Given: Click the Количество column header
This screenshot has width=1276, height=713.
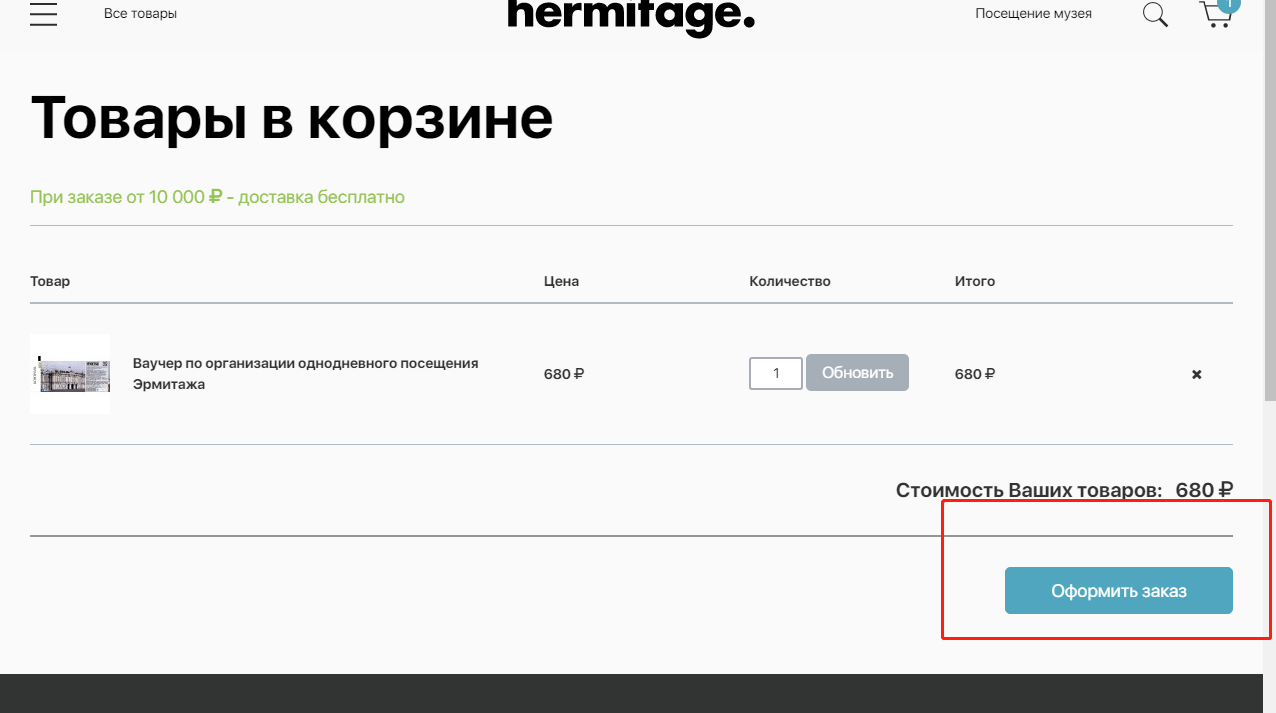Looking at the screenshot, I should pyautogui.click(x=790, y=281).
